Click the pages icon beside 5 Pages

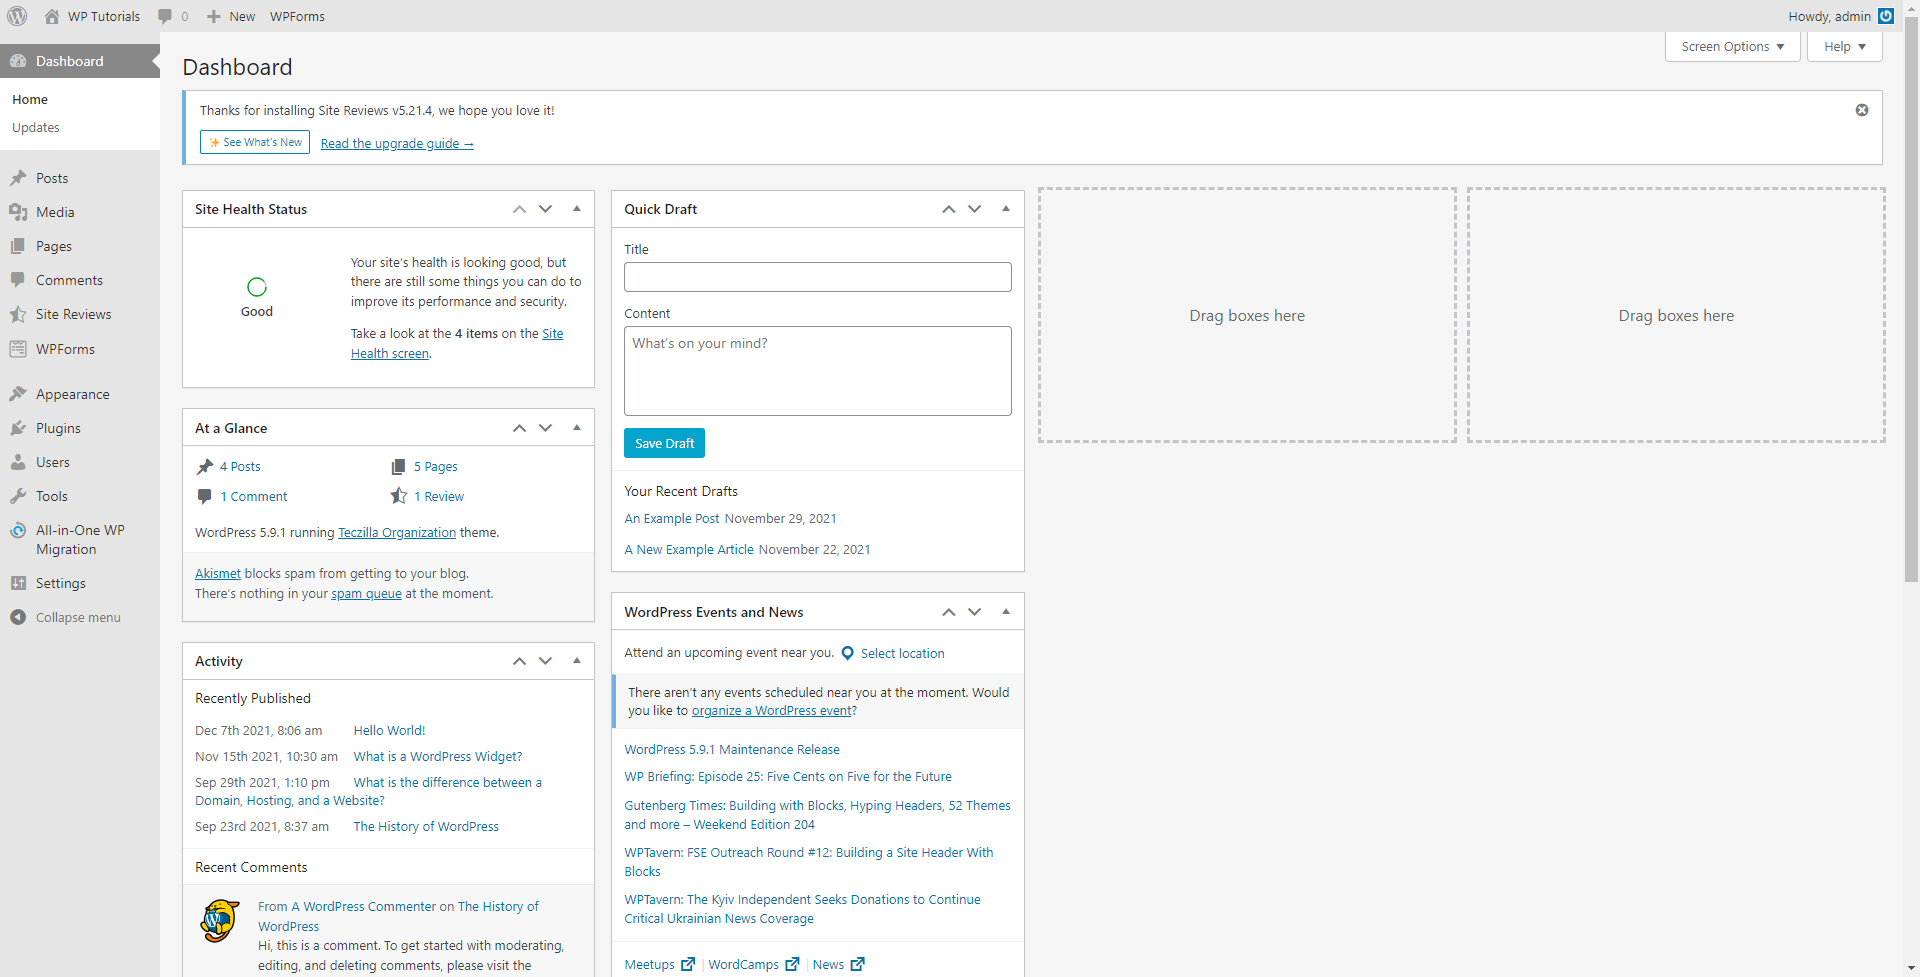click(398, 467)
